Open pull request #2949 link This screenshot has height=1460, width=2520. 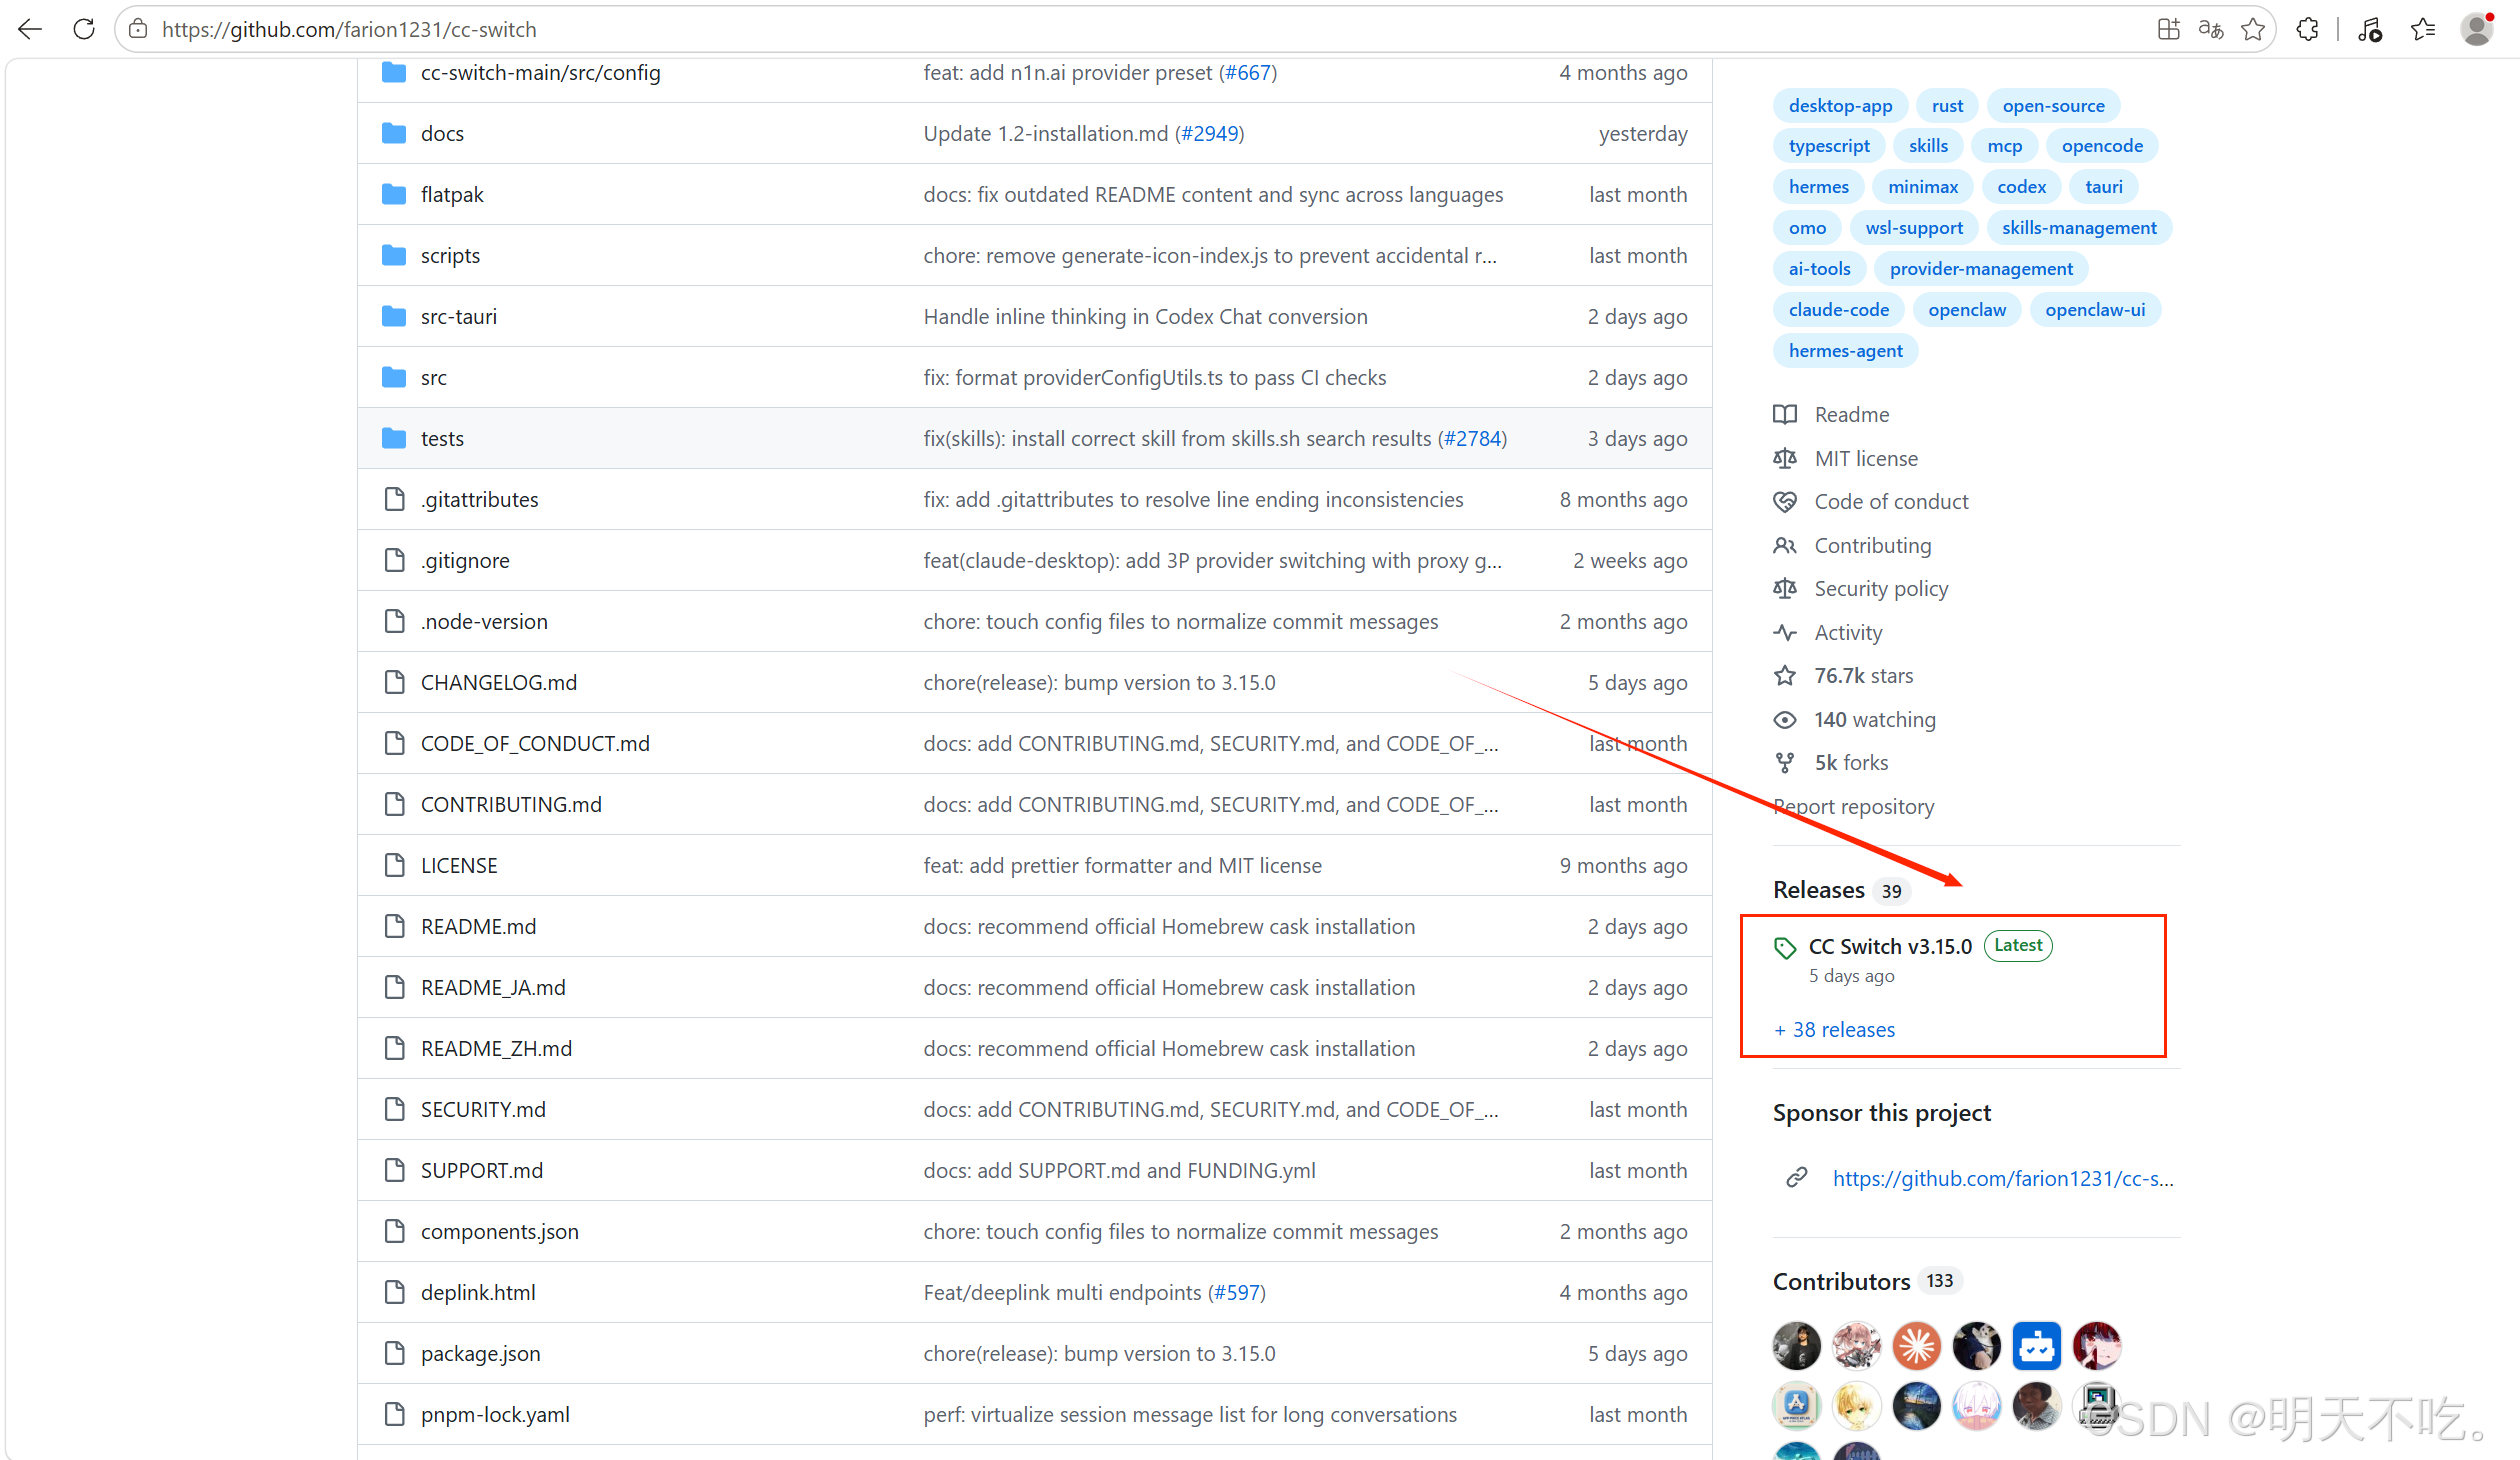pyautogui.click(x=1209, y=134)
